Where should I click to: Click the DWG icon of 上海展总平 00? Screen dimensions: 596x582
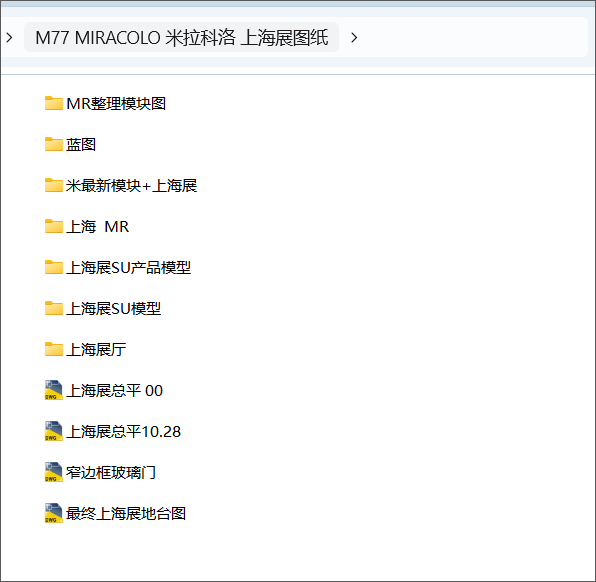(54, 390)
